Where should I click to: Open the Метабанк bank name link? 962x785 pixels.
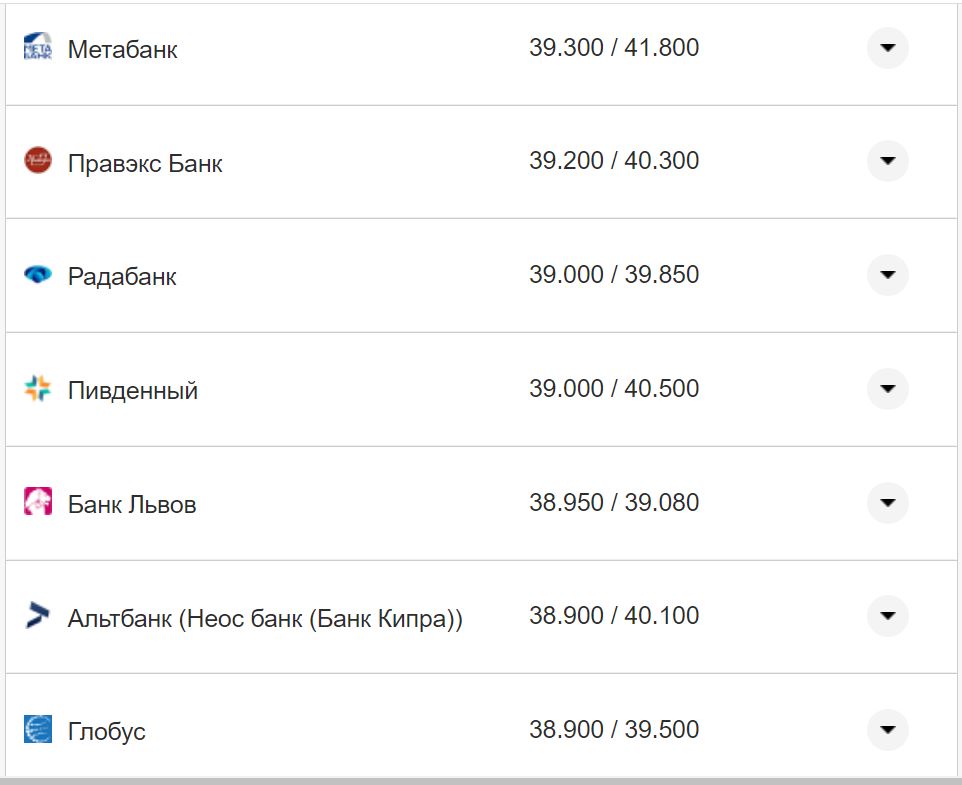coord(123,49)
